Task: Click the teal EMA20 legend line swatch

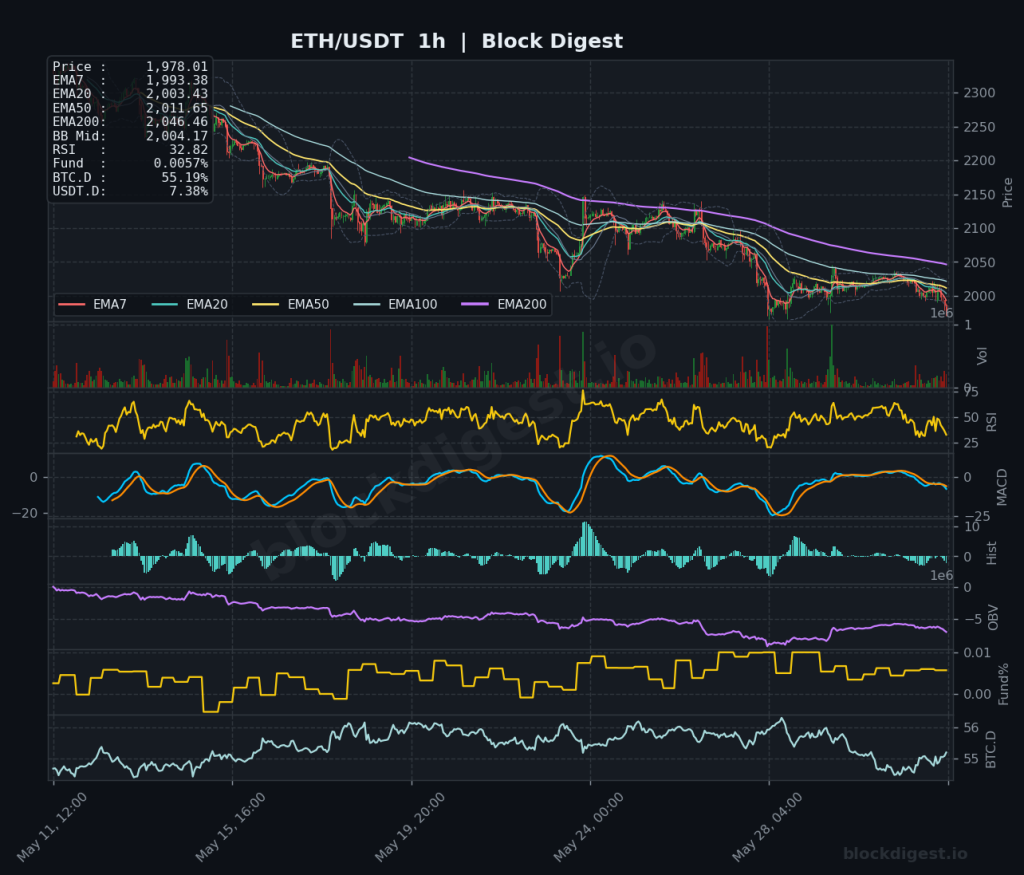Action: coord(165,304)
